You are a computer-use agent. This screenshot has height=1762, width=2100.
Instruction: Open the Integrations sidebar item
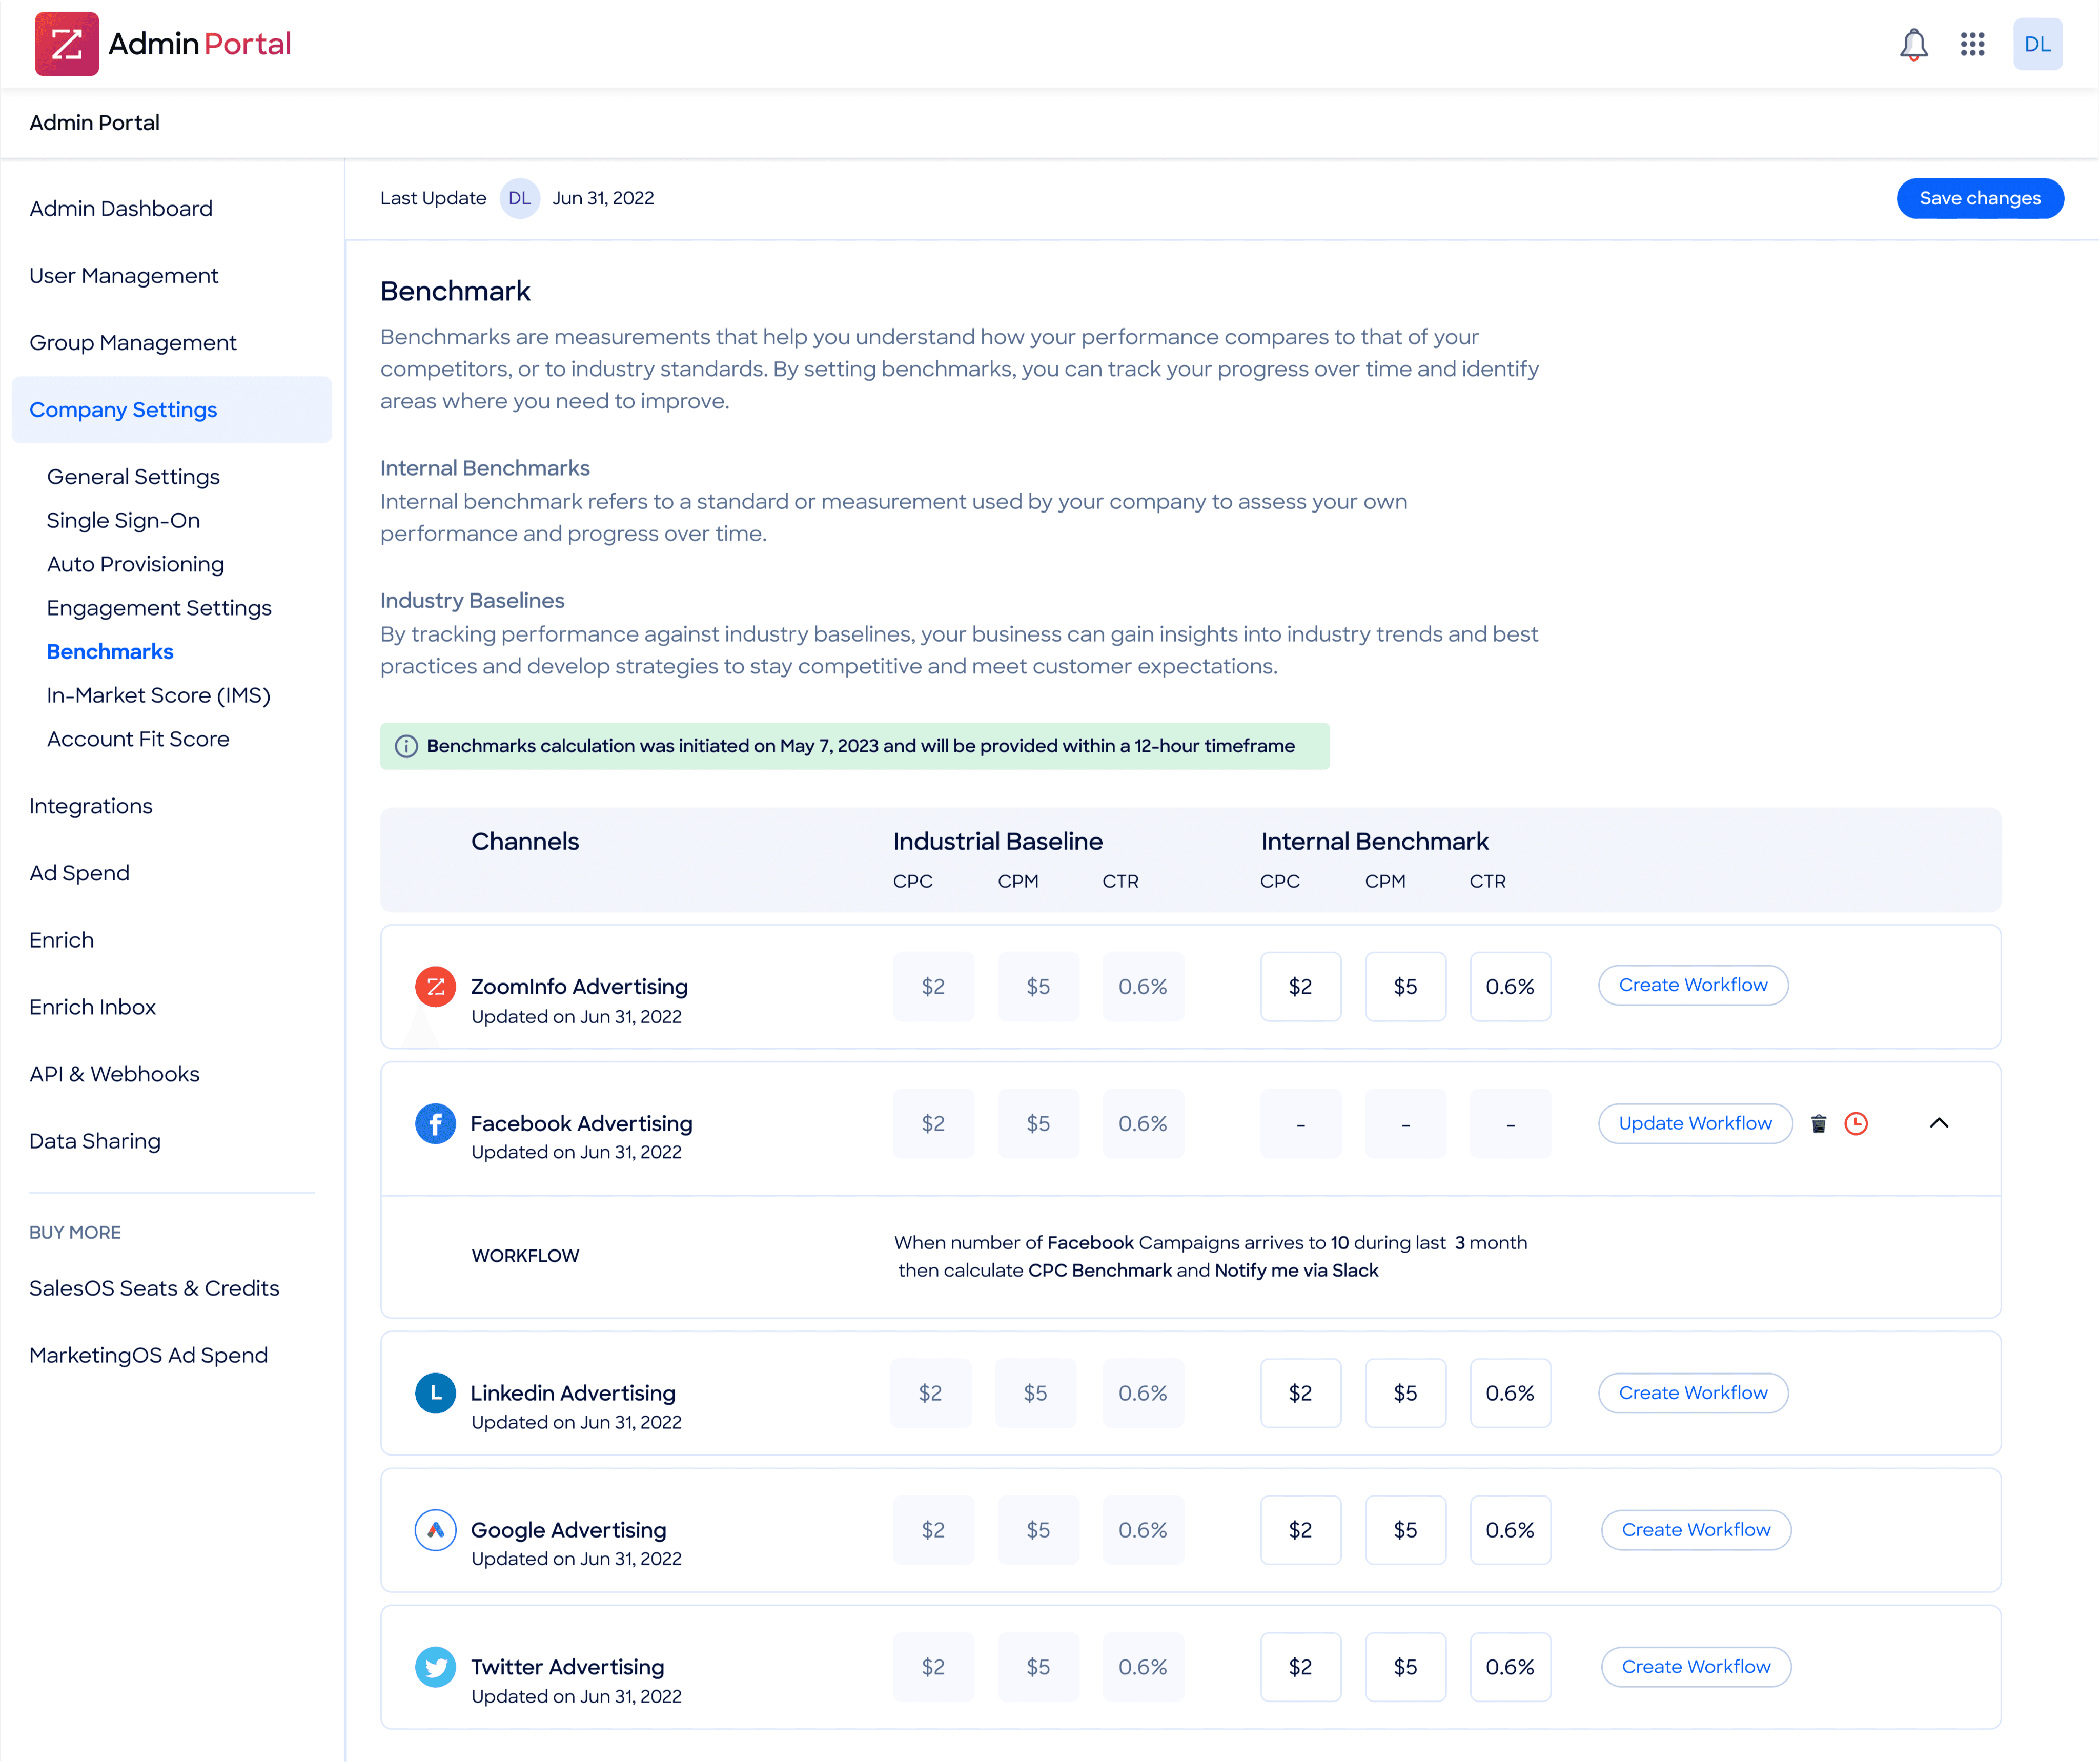point(90,806)
